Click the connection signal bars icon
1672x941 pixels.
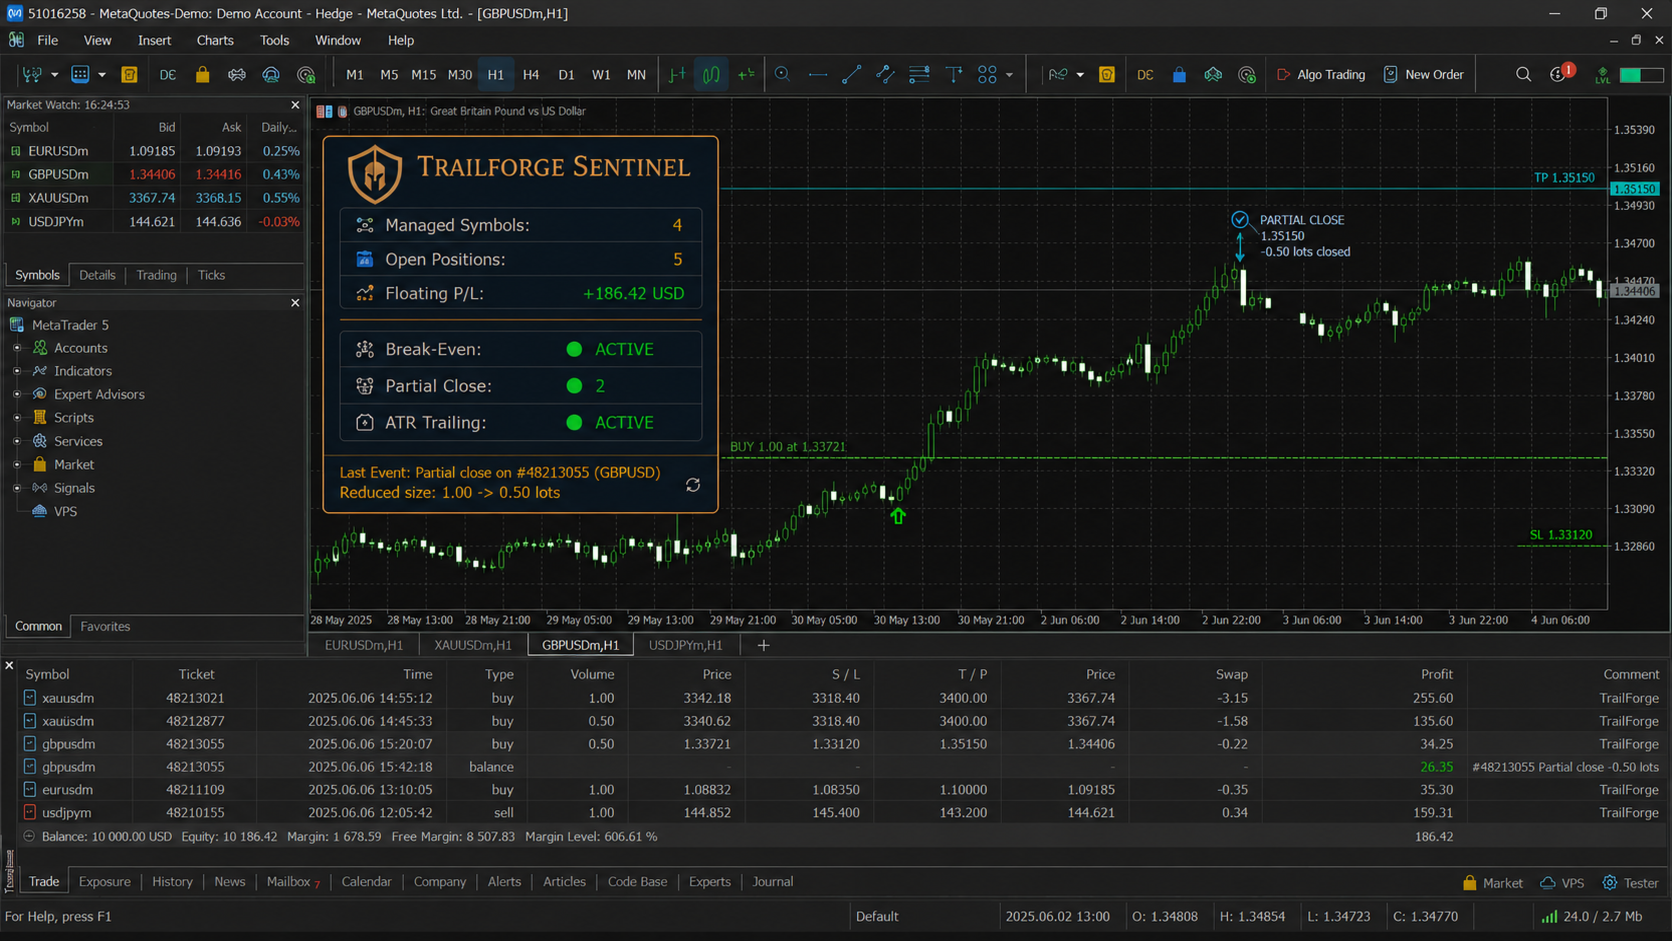(1549, 916)
